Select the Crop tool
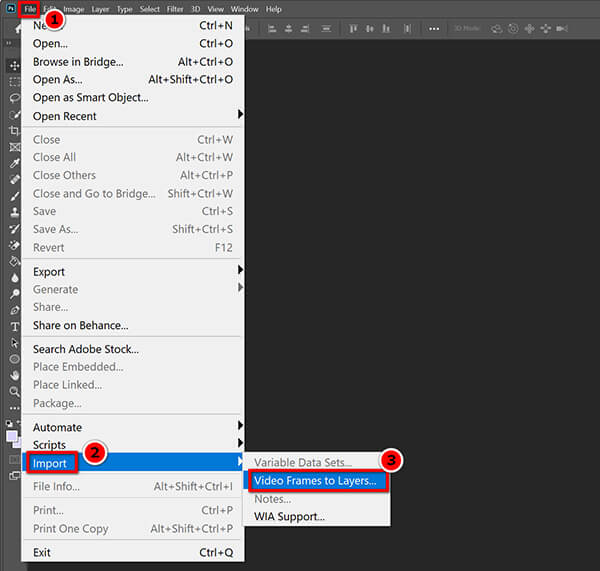This screenshot has width=600, height=571. (x=15, y=131)
